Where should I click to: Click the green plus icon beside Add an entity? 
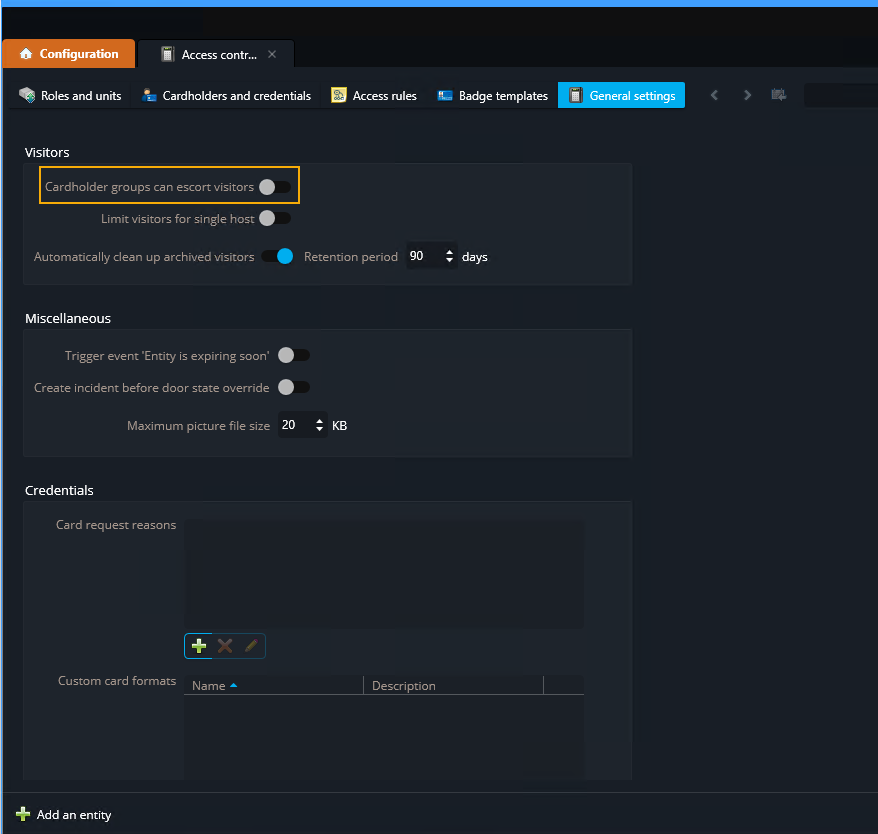(20, 814)
